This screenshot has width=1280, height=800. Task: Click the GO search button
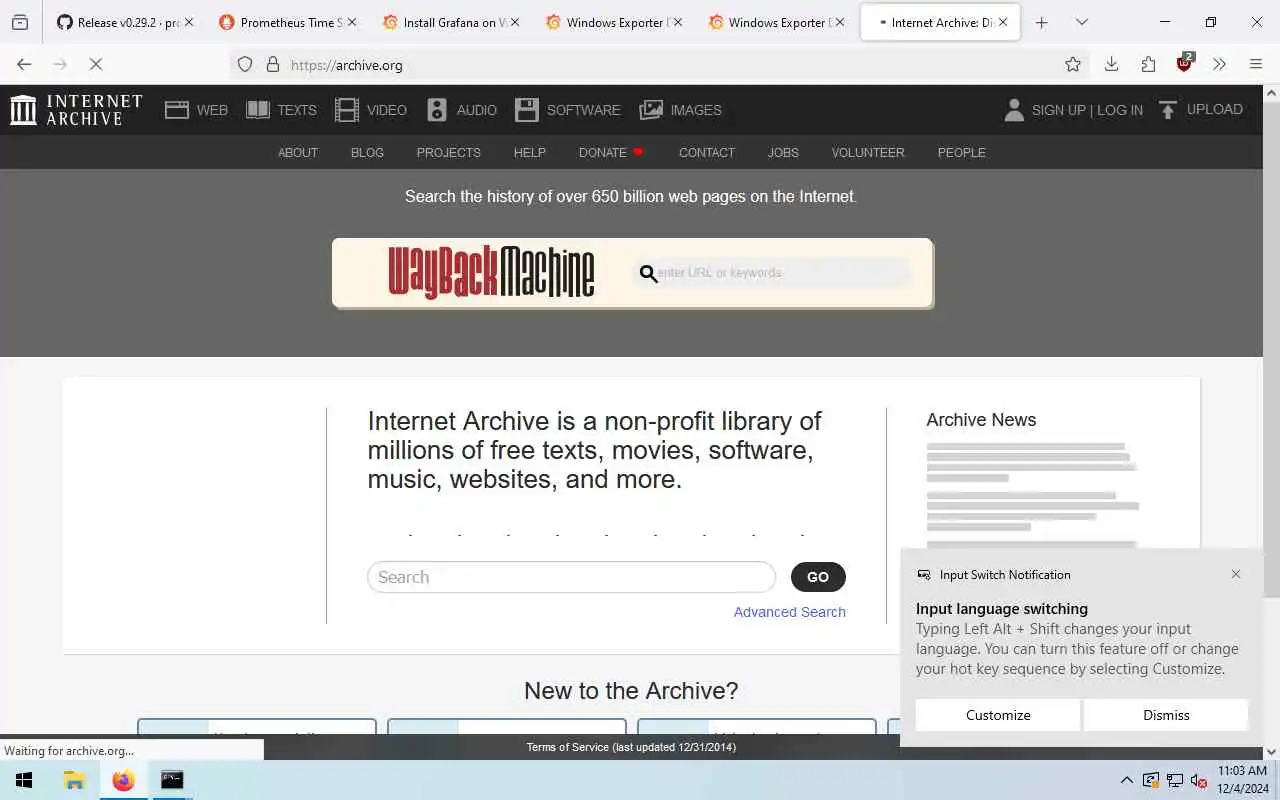[x=818, y=577]
